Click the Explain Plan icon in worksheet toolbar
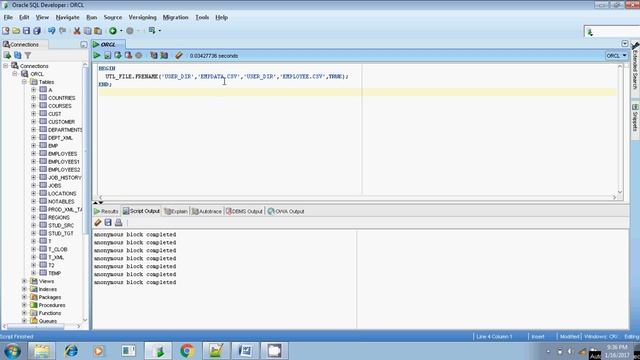Viewport: 640px width, 360px height. click(x=153, y=56)
